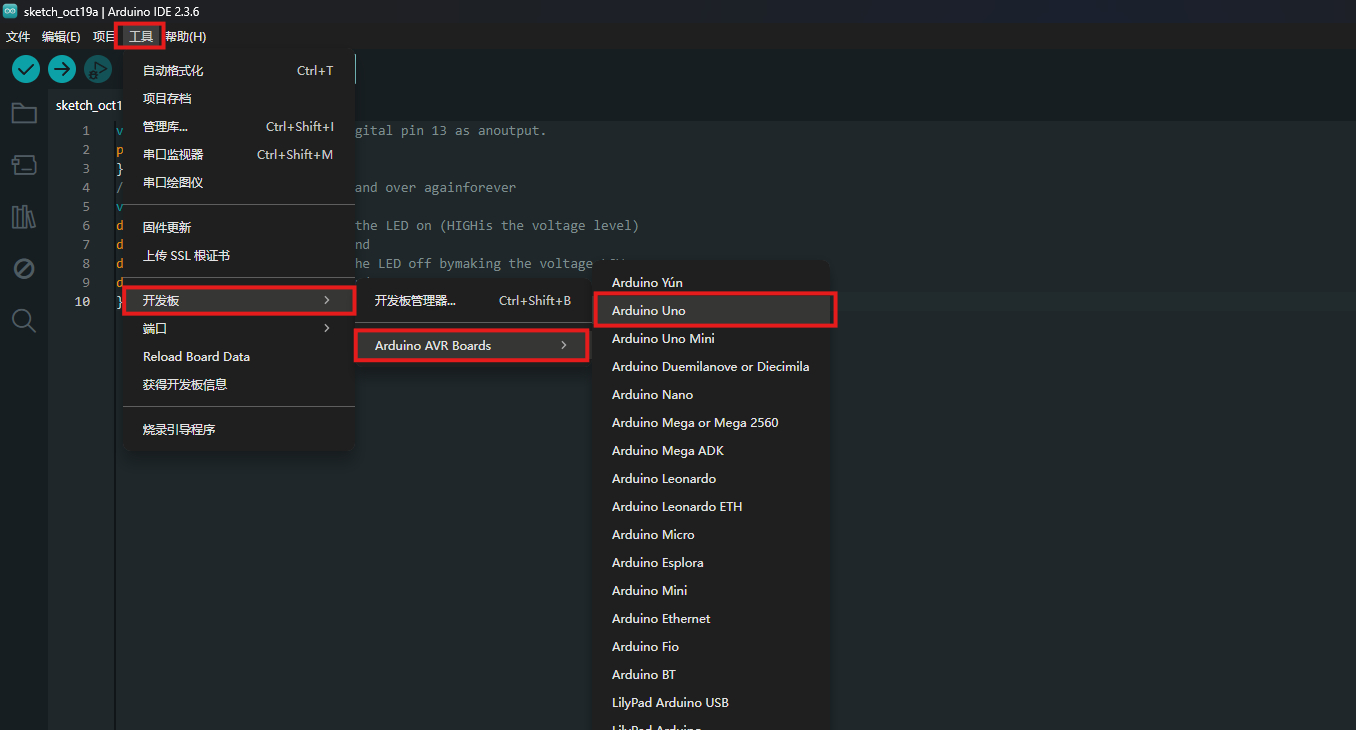Select Arduino Leonardo ETH board

pyautogui.click(x=711, y=507)
